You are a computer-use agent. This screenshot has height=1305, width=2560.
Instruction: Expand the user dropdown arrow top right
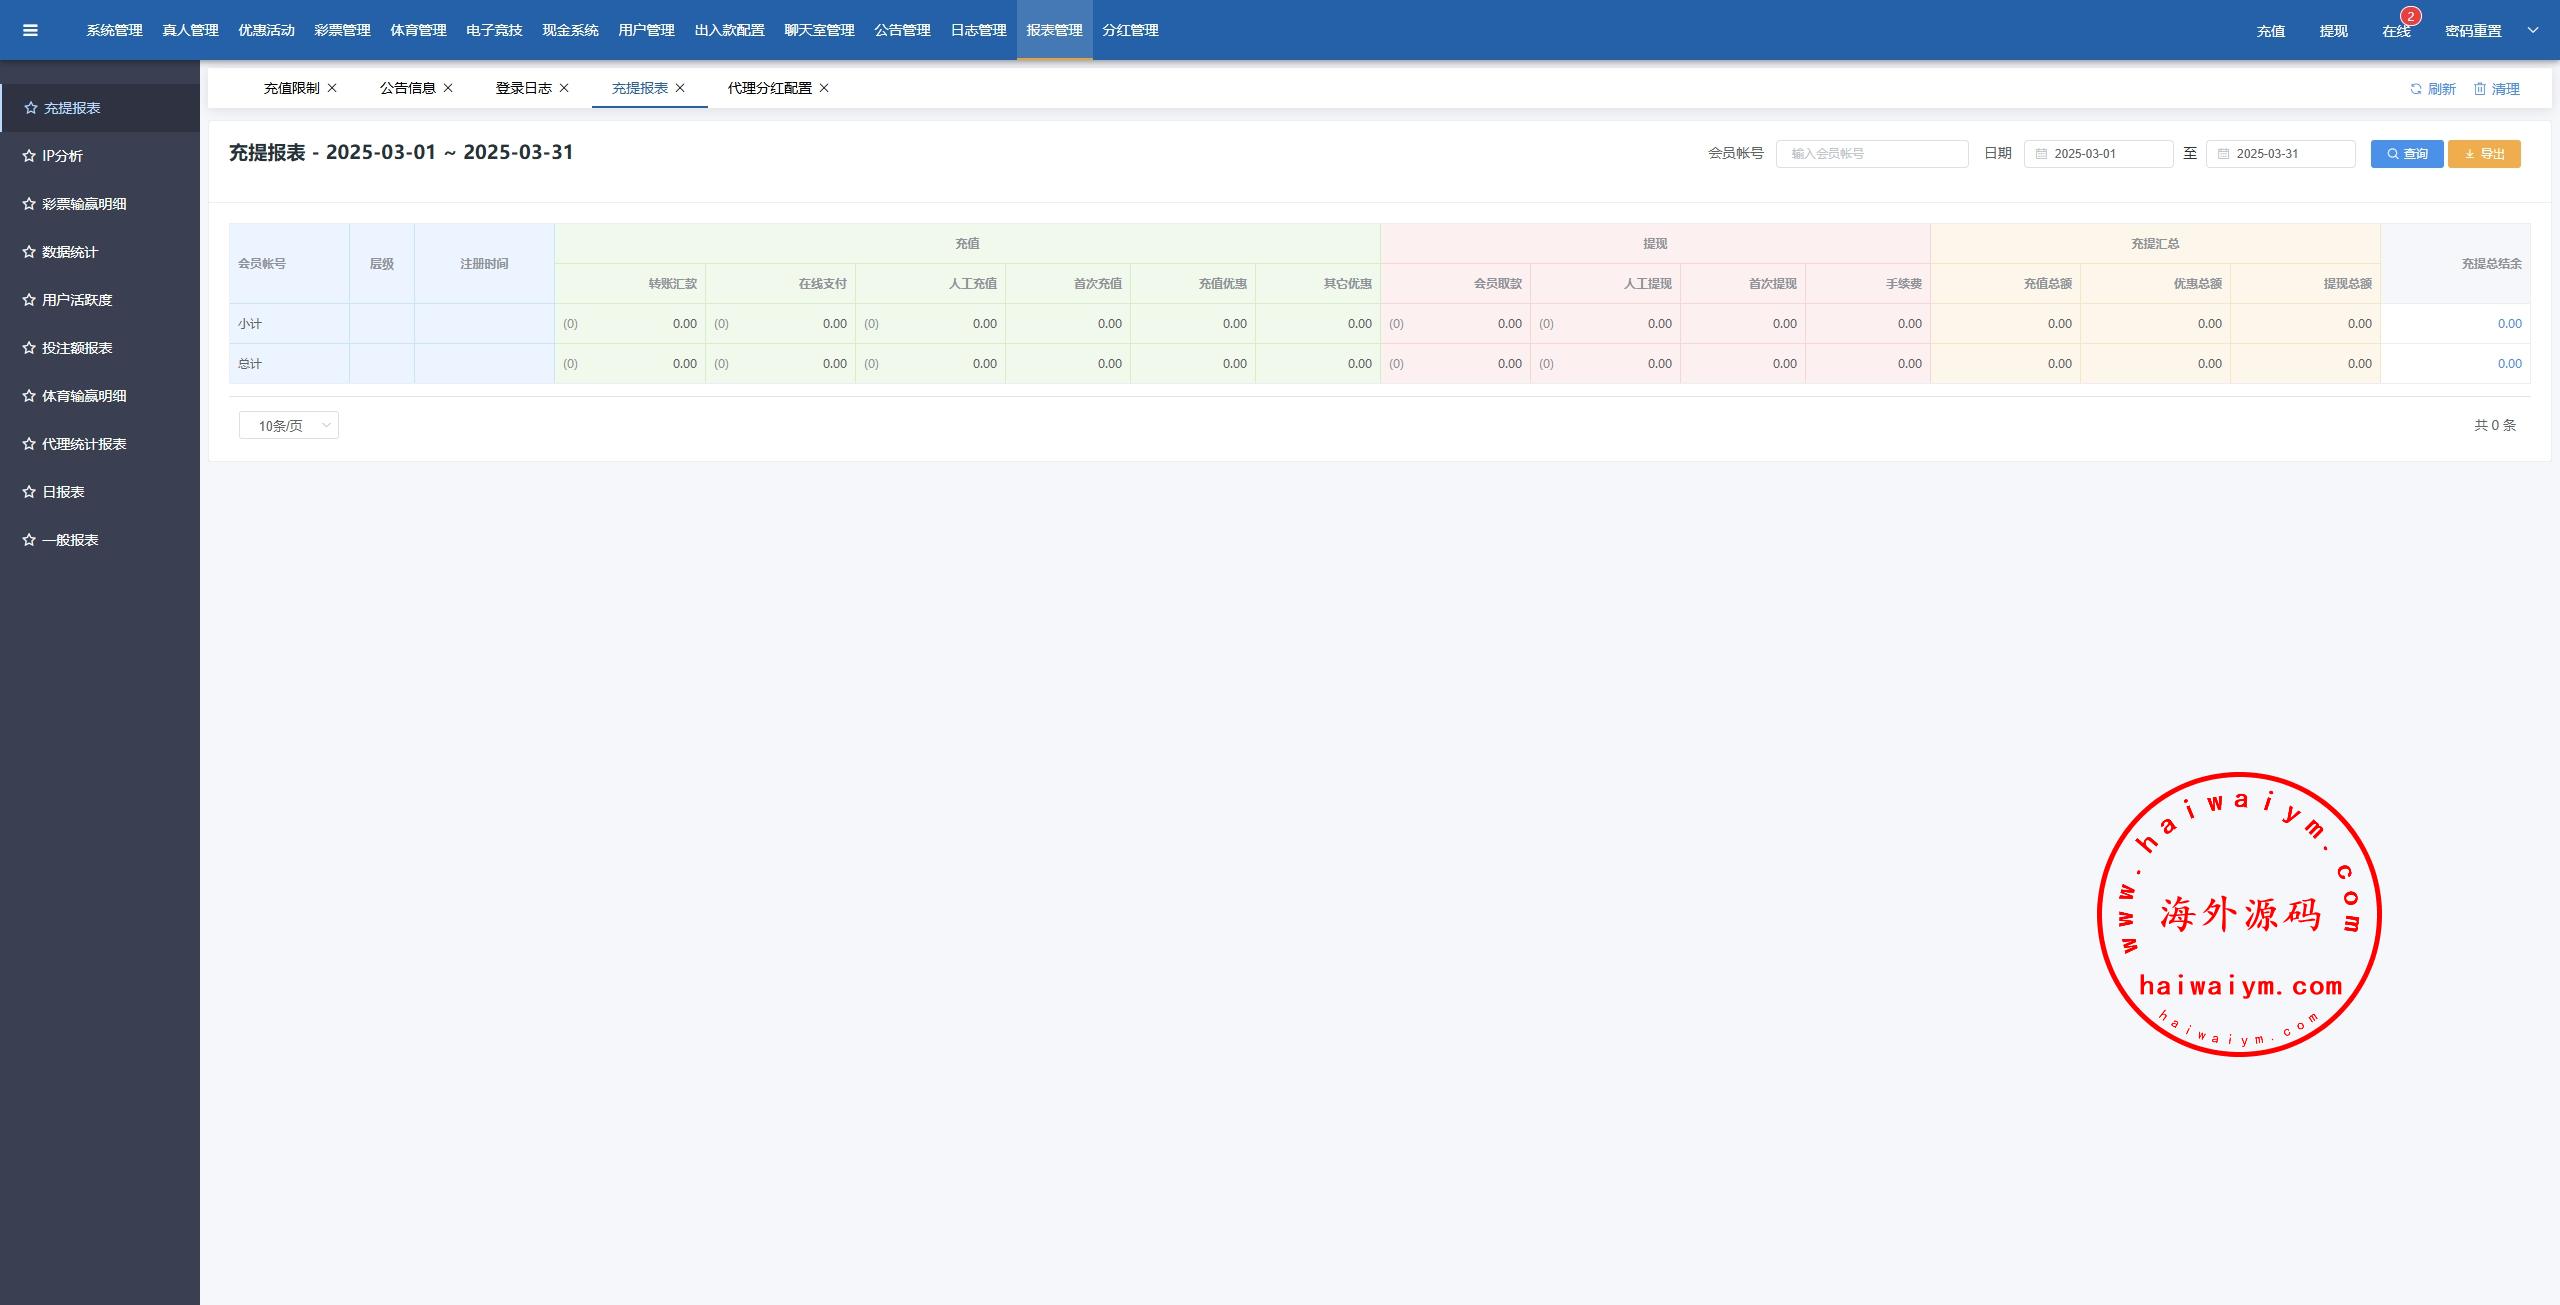pyautogui.click(x=2533, y=30)
